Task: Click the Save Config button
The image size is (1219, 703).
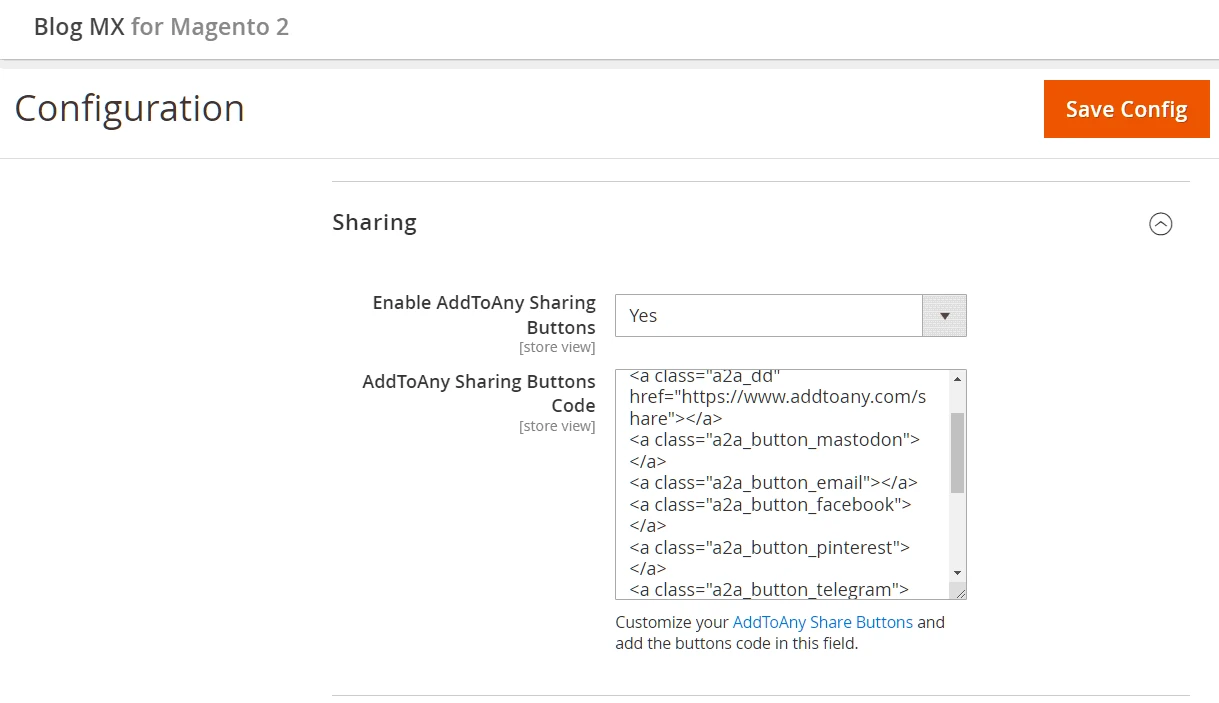Action: tap(1126, 109)
